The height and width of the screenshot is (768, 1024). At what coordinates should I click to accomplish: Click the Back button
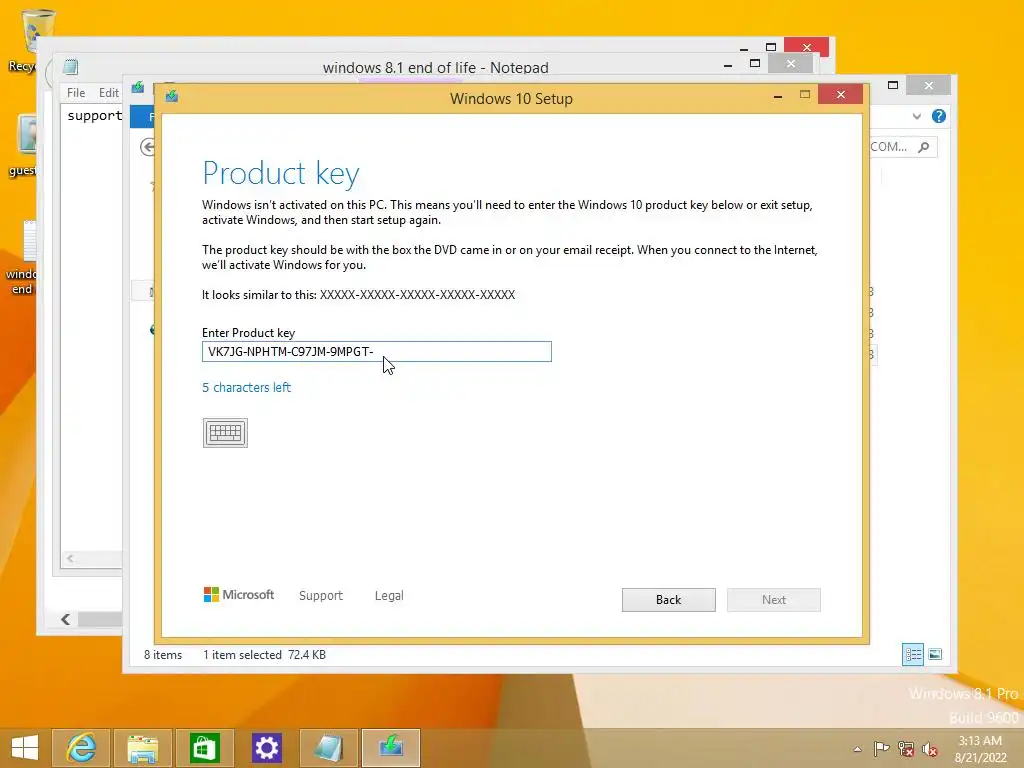click(x=668, y=600)
